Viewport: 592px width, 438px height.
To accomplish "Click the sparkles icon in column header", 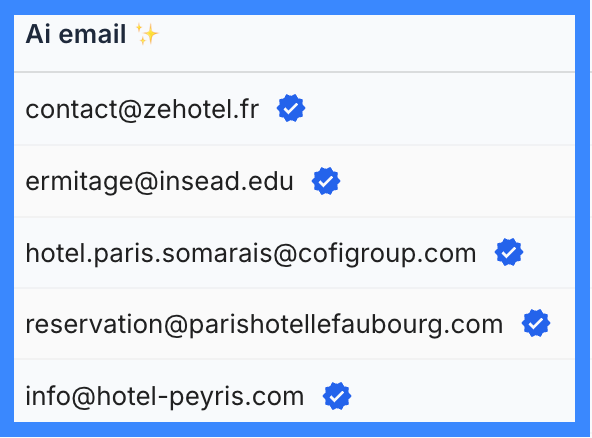I will click(x=147, y=34).
